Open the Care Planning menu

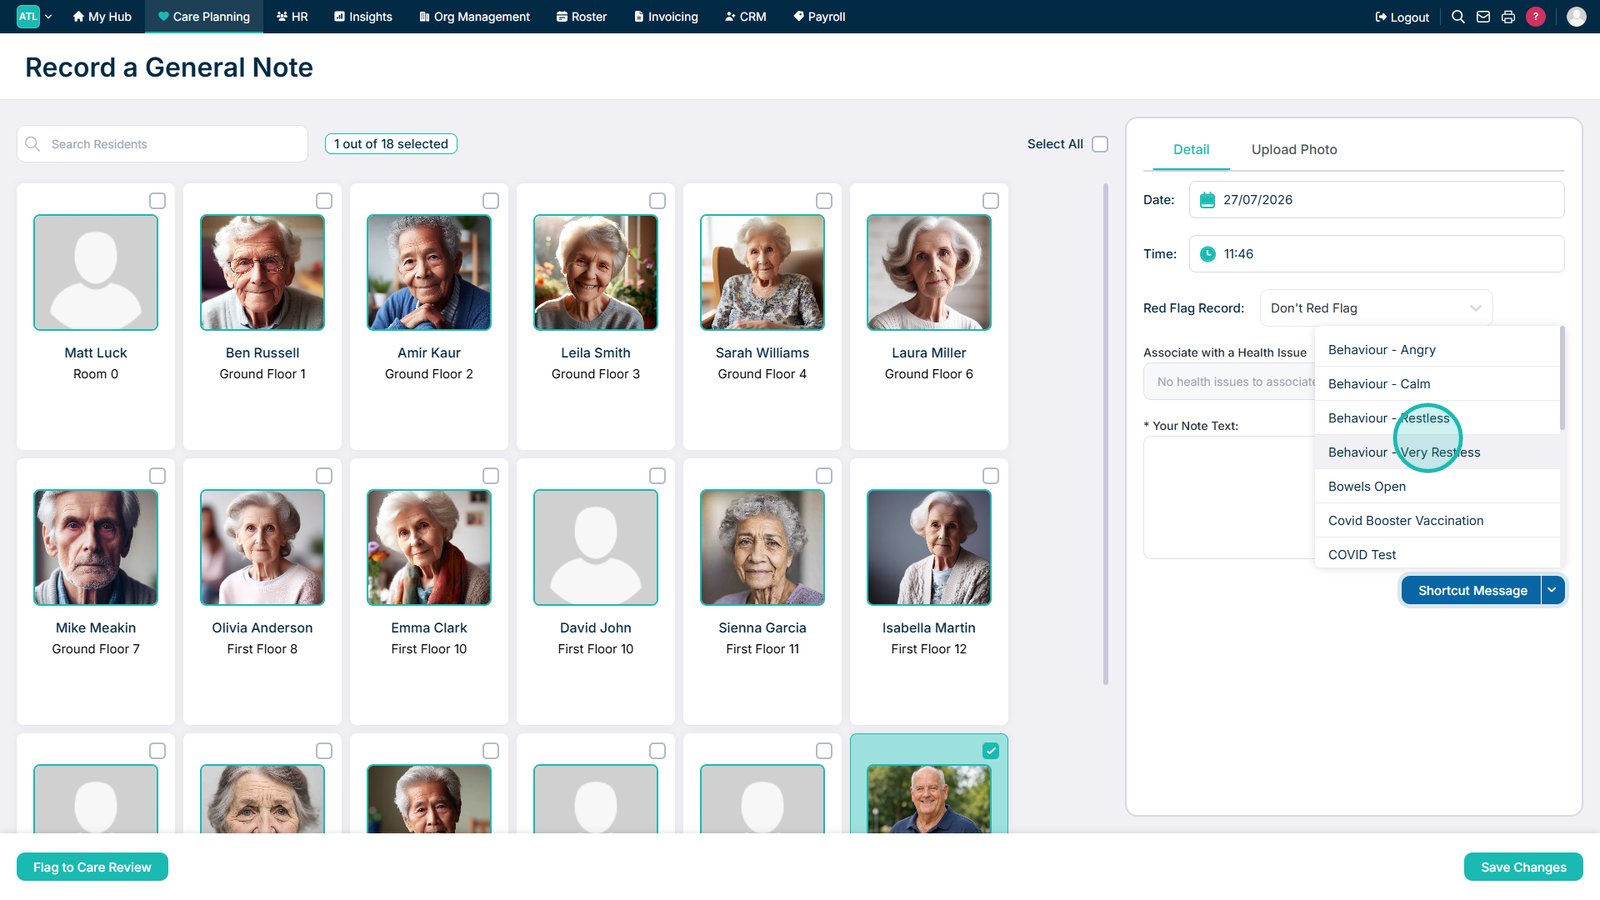[204, 16]
